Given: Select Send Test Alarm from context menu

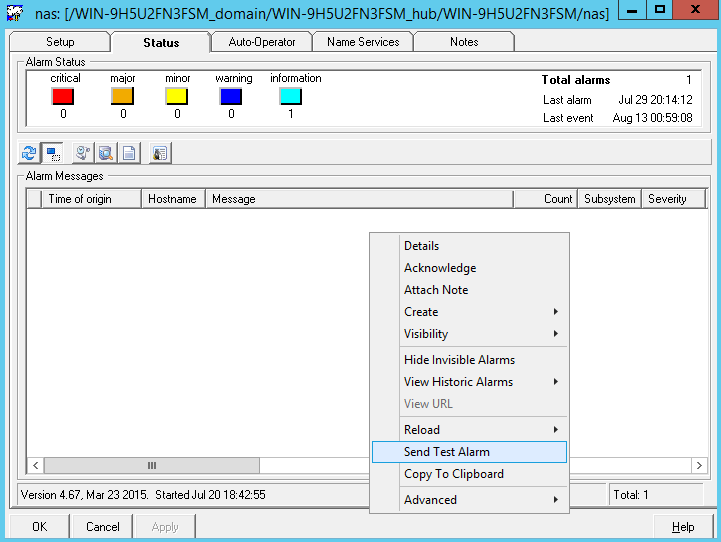Looking at the screenshot, I should pyautogui.click(x=447, y=452).
